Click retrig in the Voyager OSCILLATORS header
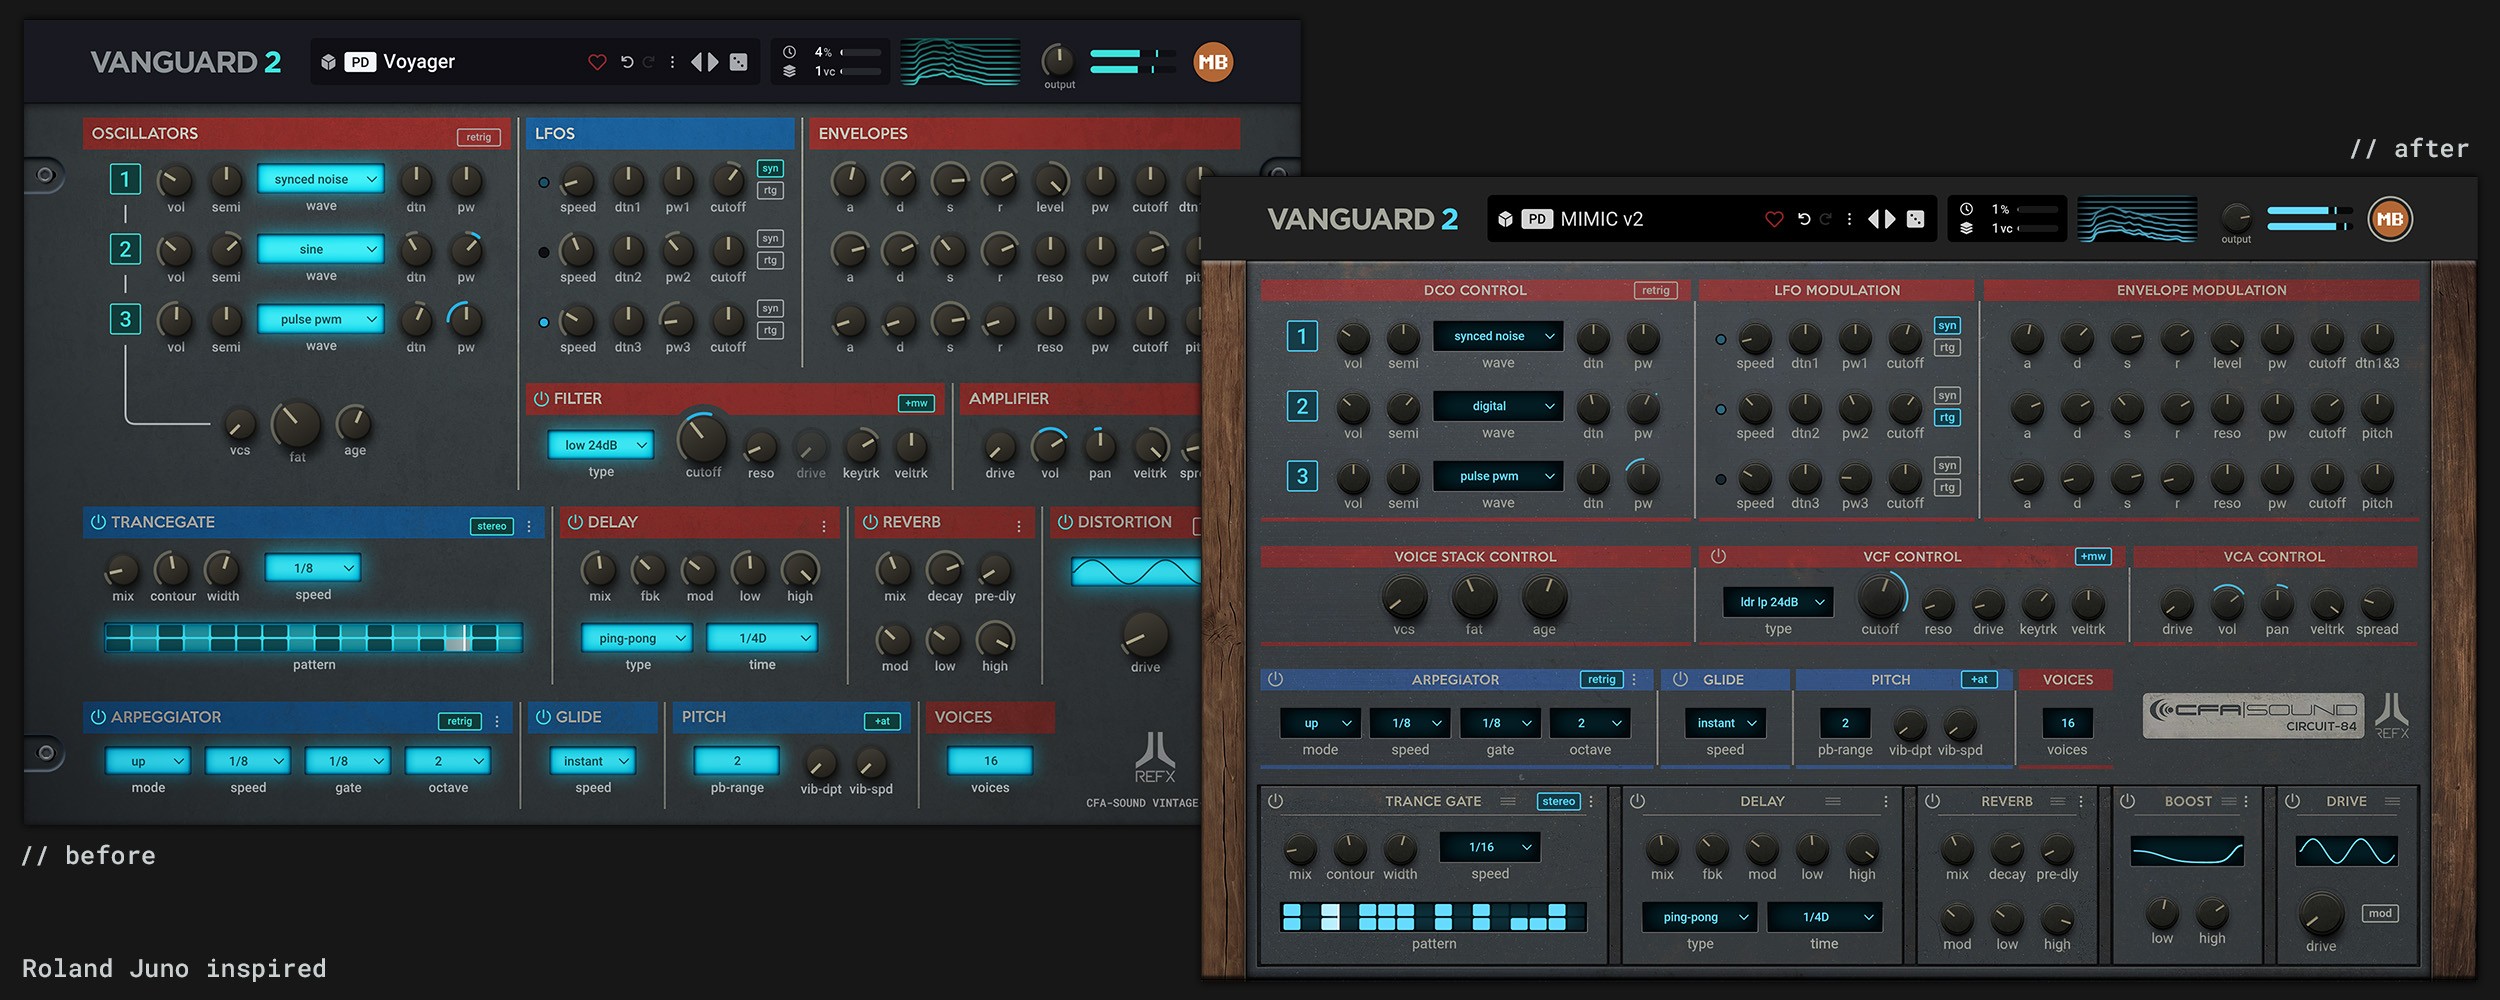2500x1000 pixels. coord(479,137)
